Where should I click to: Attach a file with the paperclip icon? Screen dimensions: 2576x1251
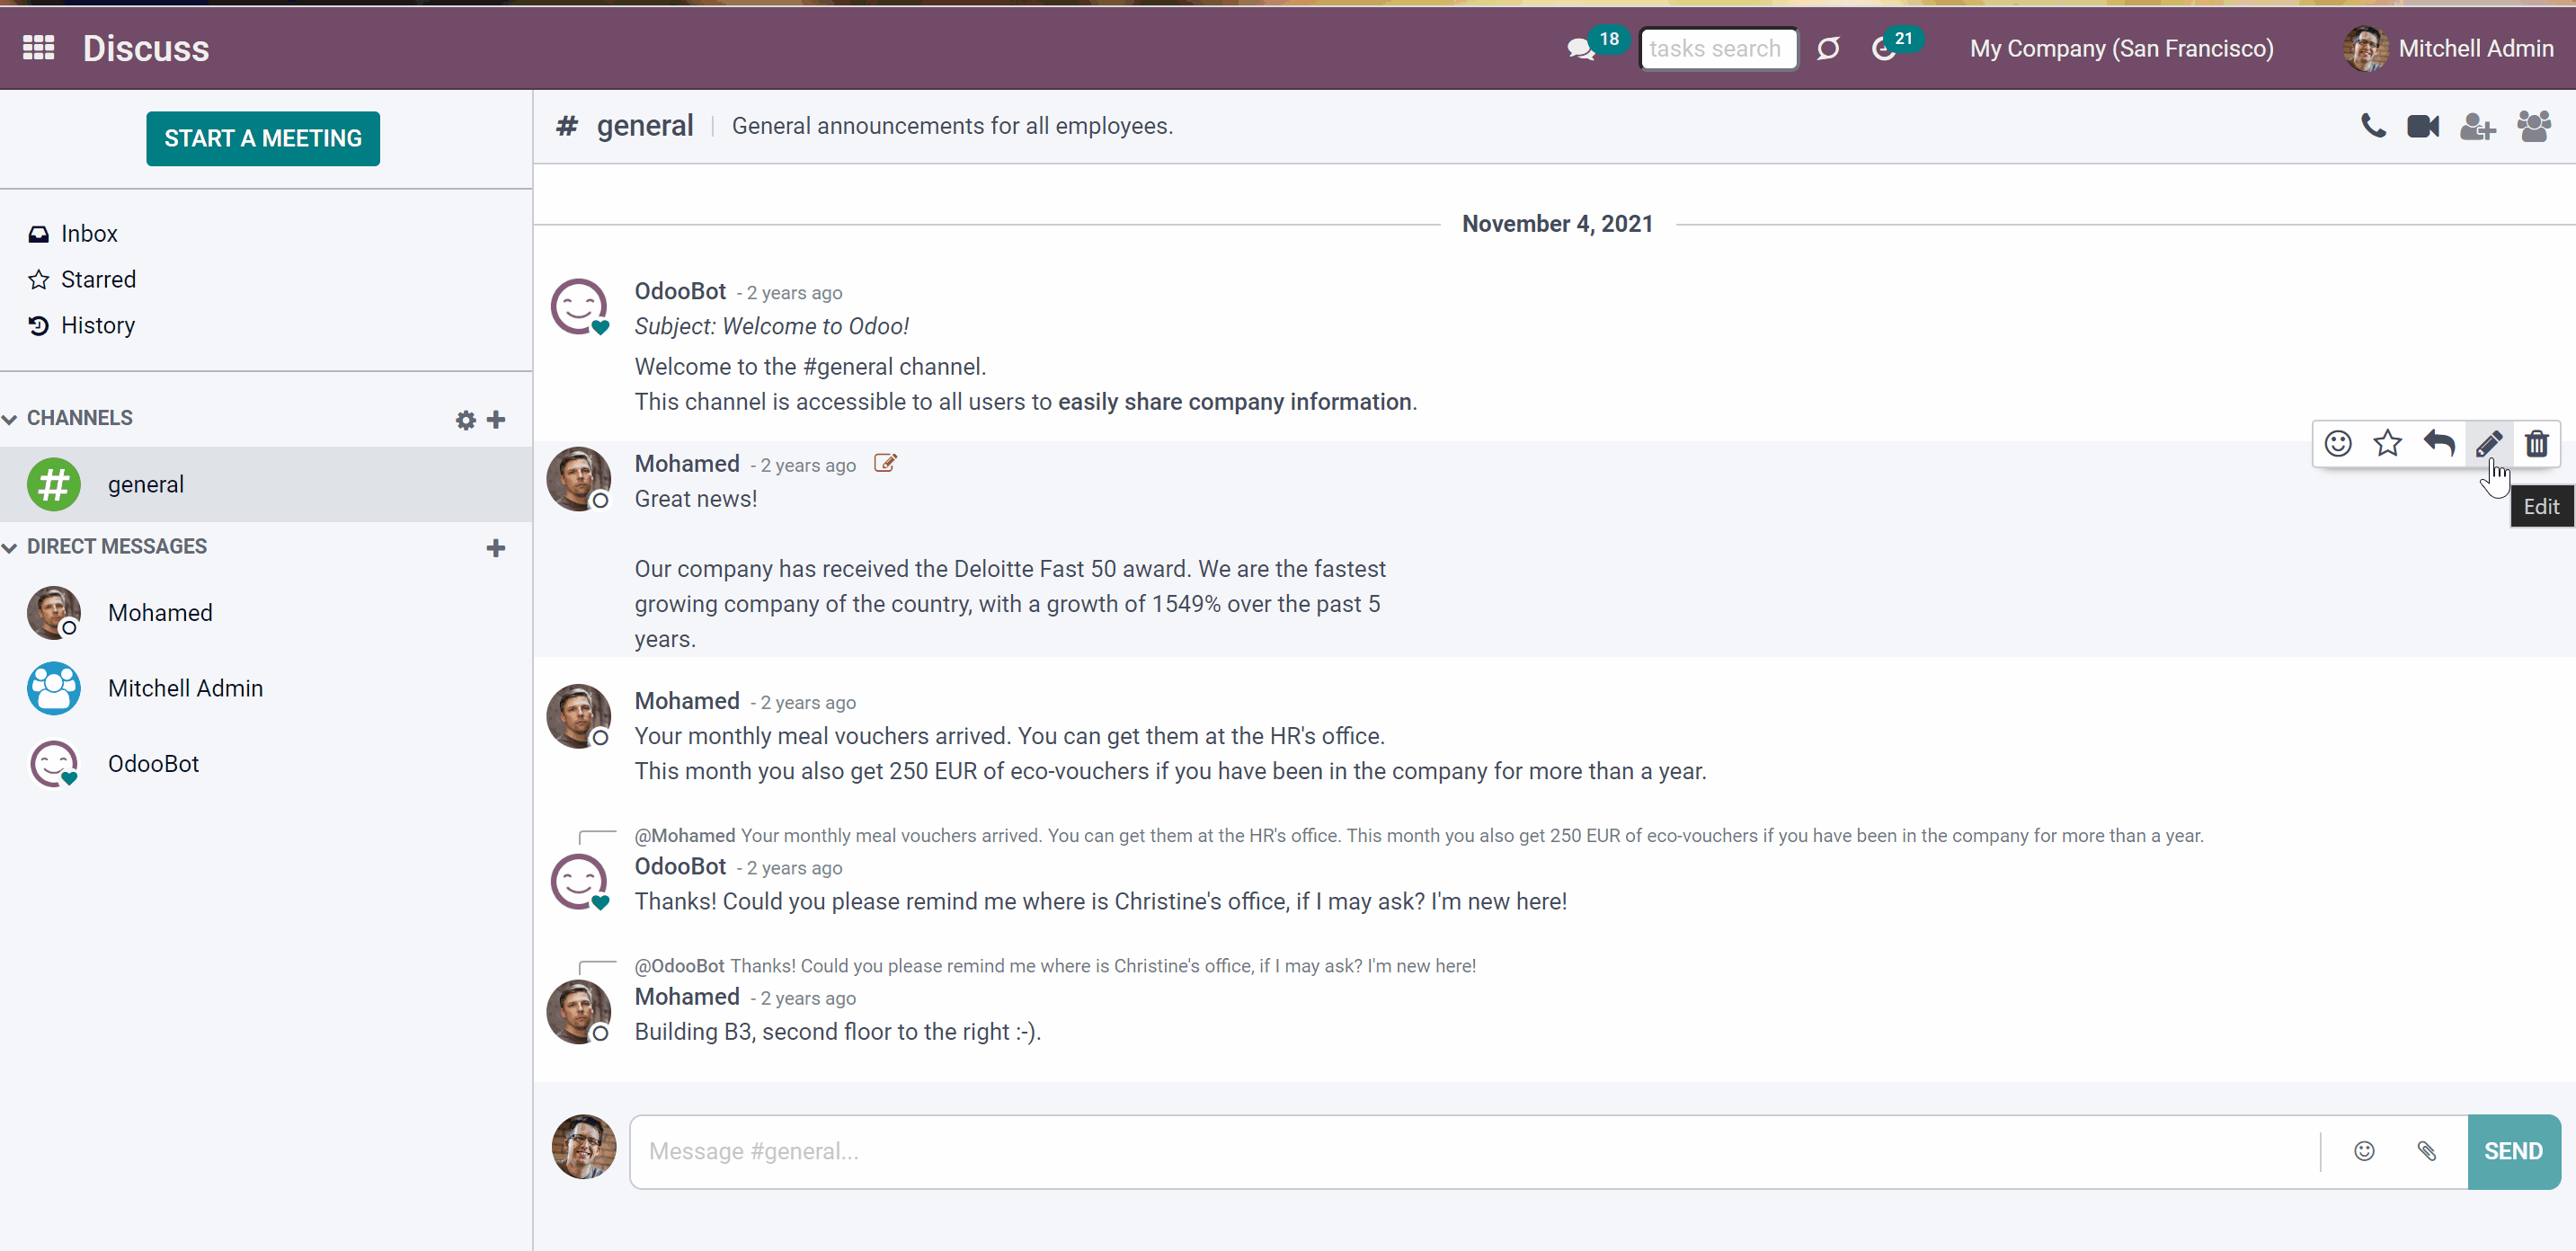pos(2427,1151)
